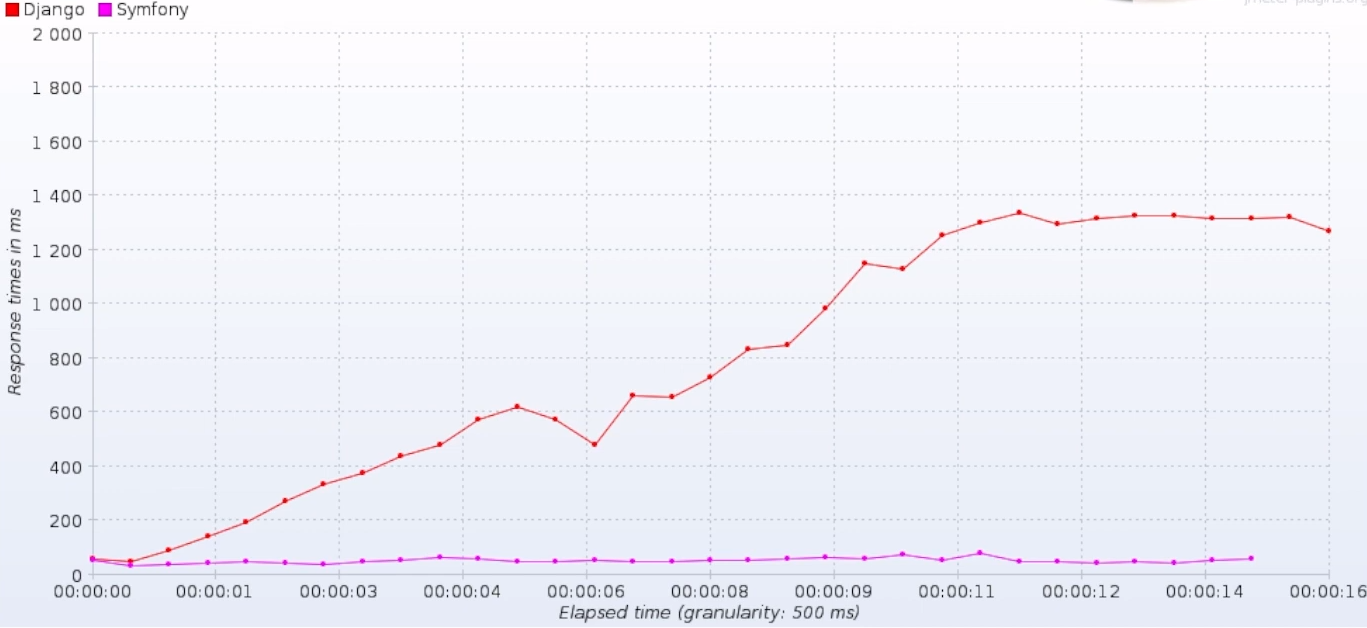Click the 1 000 y-axis value

click(x=58, y=303)
